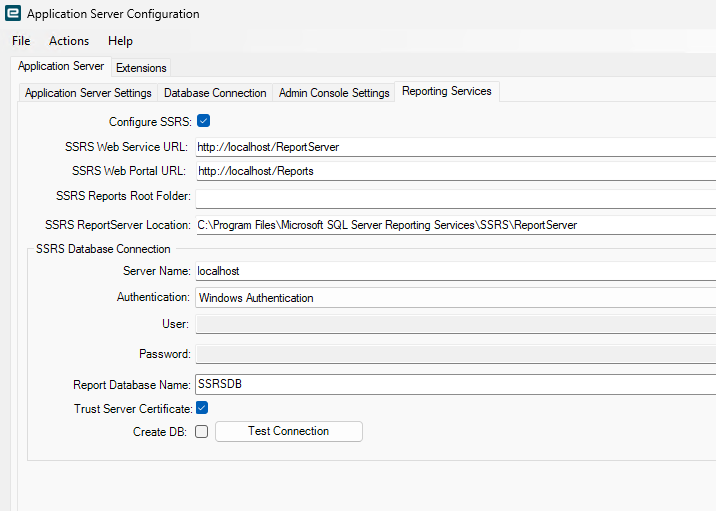Screen dimensions: 716x511
Task: Switch to the Database Connection tab
Action: 215,93
